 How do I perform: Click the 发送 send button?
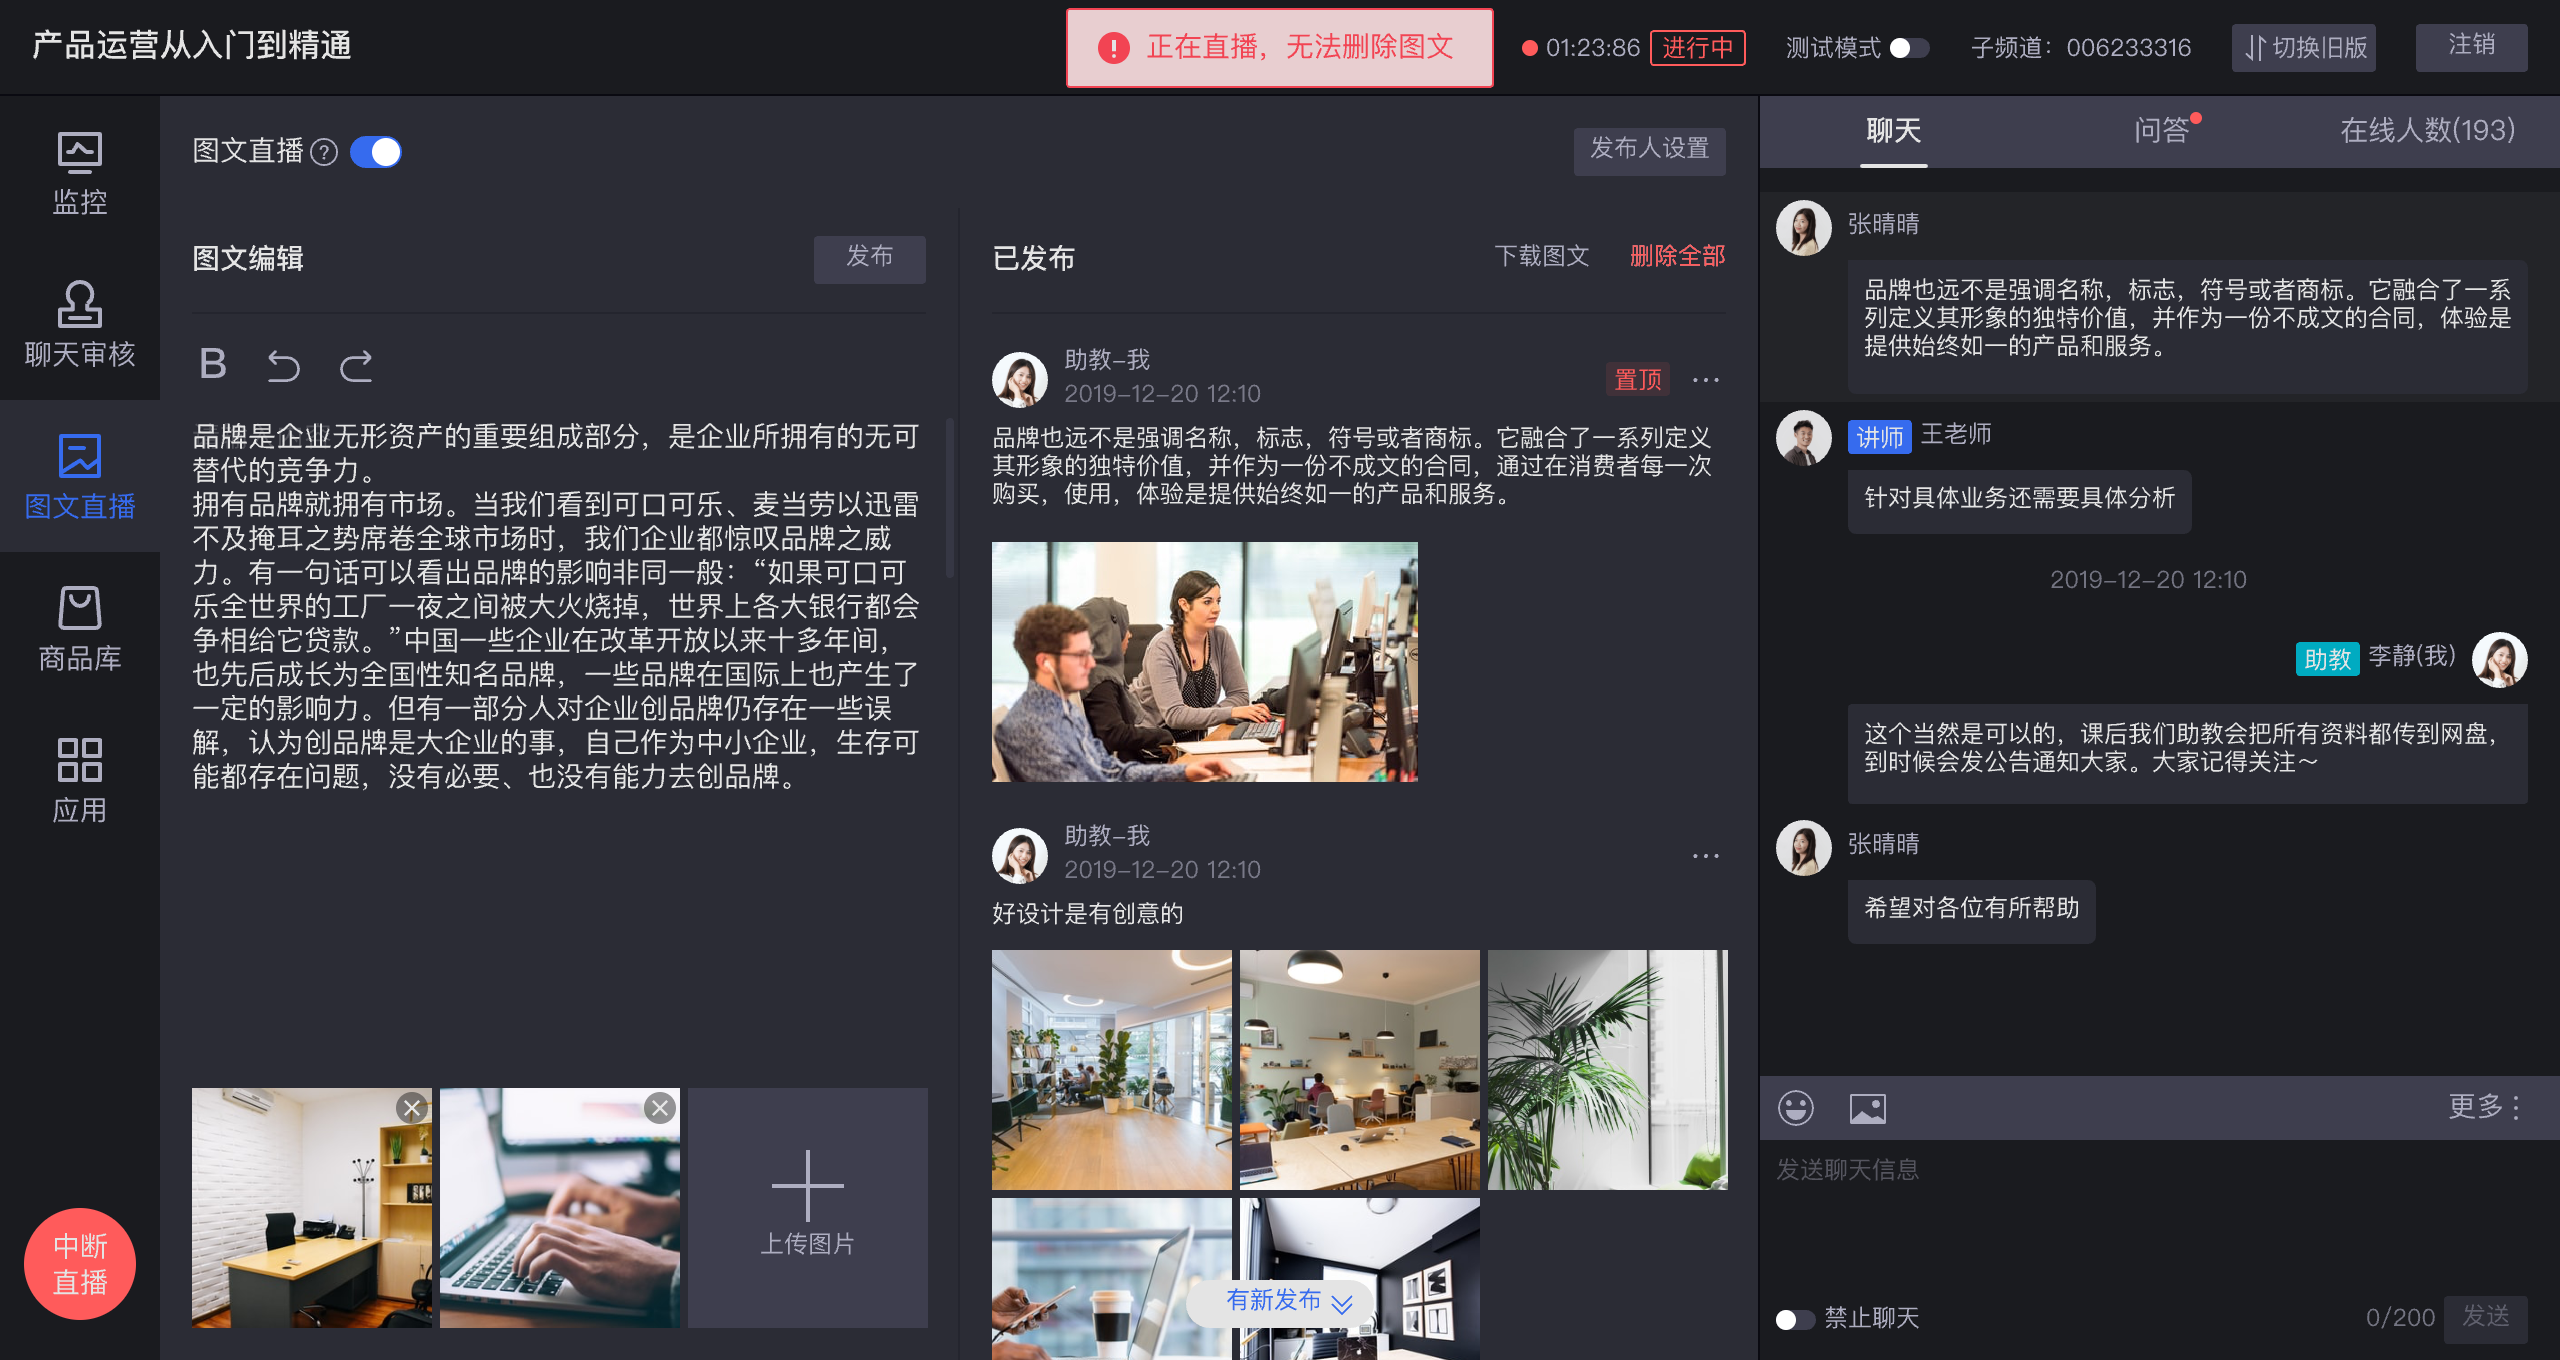click(2485, 1319)
